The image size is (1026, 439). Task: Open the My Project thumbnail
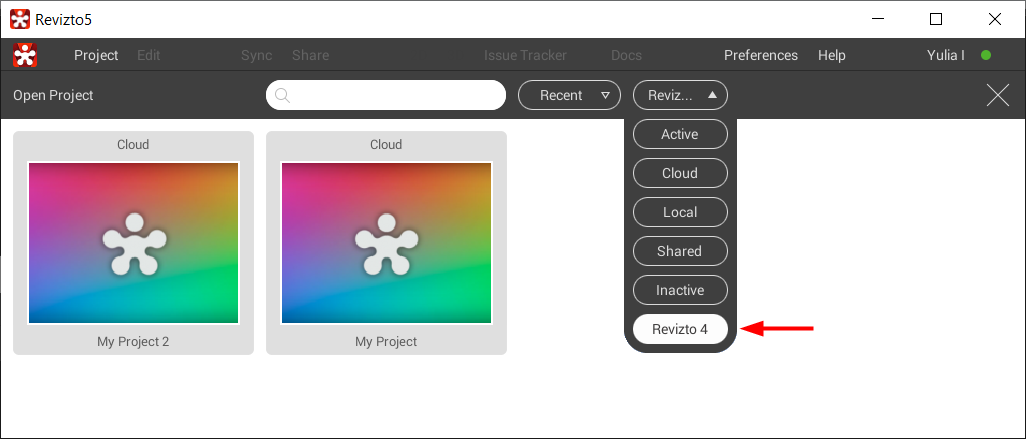tap(386, 243)
